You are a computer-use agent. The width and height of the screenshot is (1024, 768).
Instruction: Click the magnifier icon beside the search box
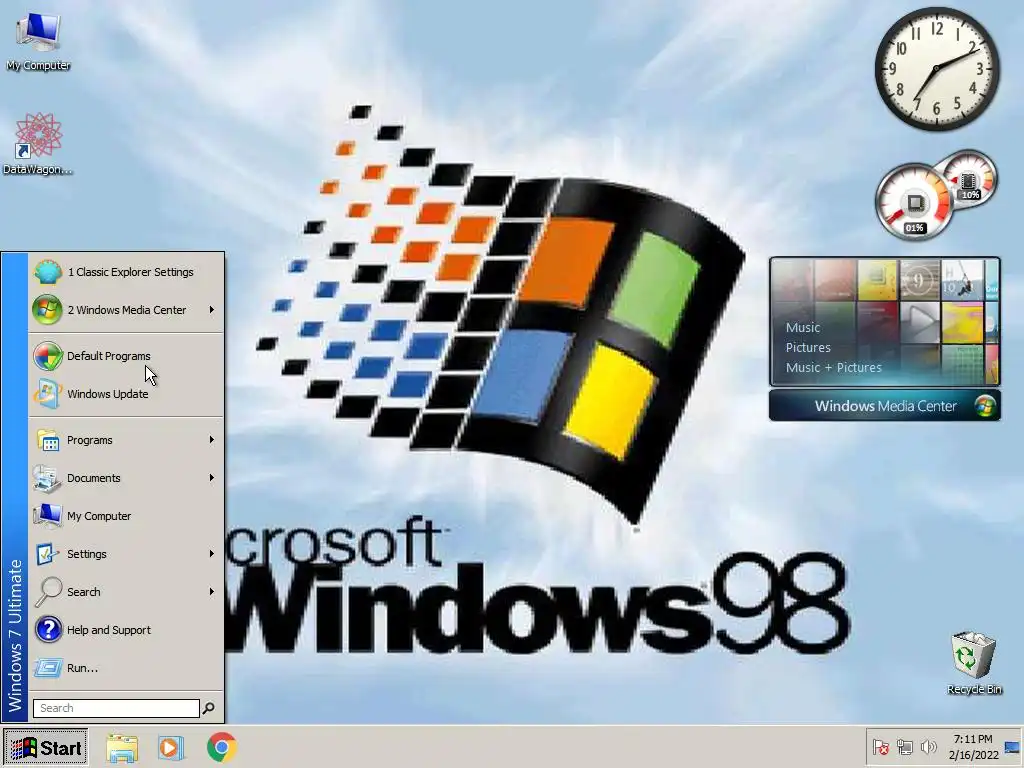[x=208, y=708]
